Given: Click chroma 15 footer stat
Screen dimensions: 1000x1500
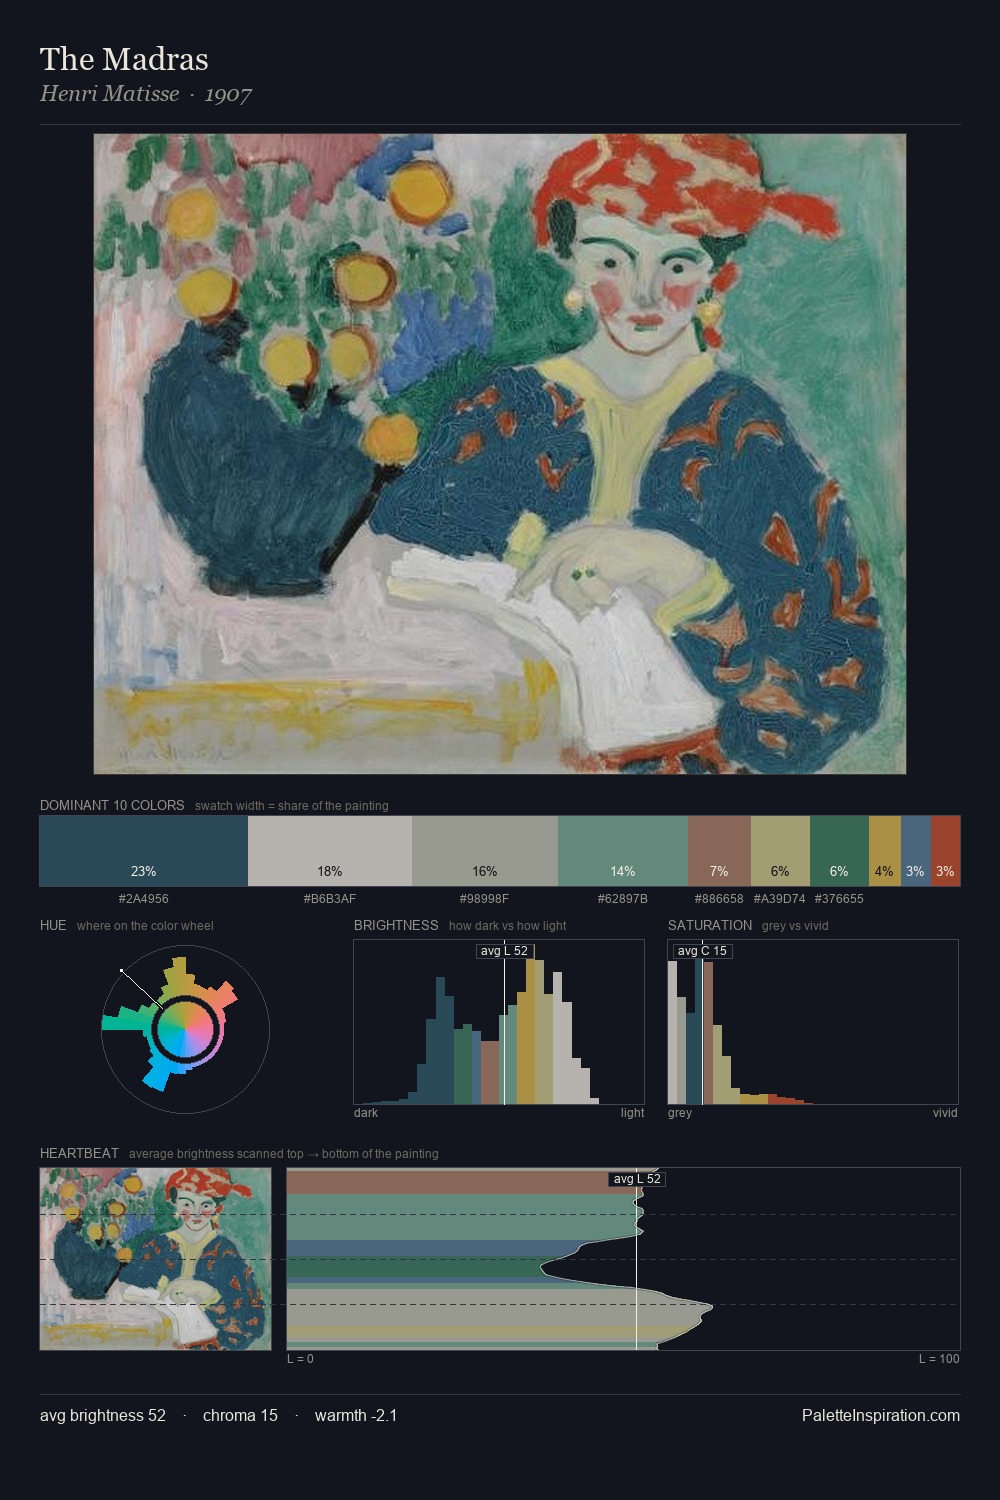Looking at the screenshot, I should [x=240, y=1415].
